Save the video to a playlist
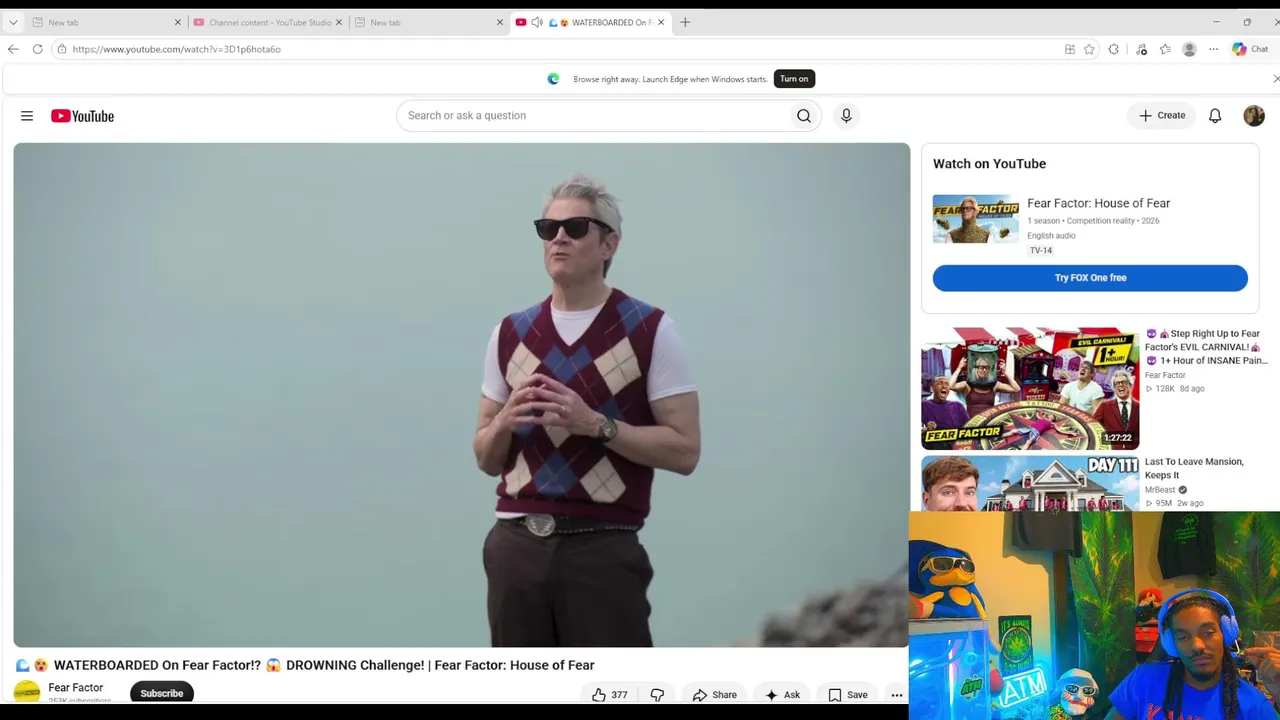 point(848,695)
